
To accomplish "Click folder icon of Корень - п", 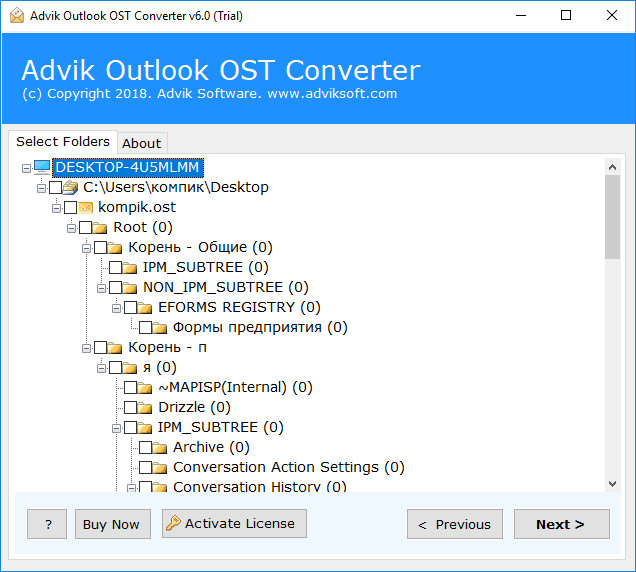I will click(x=115, y=348).
